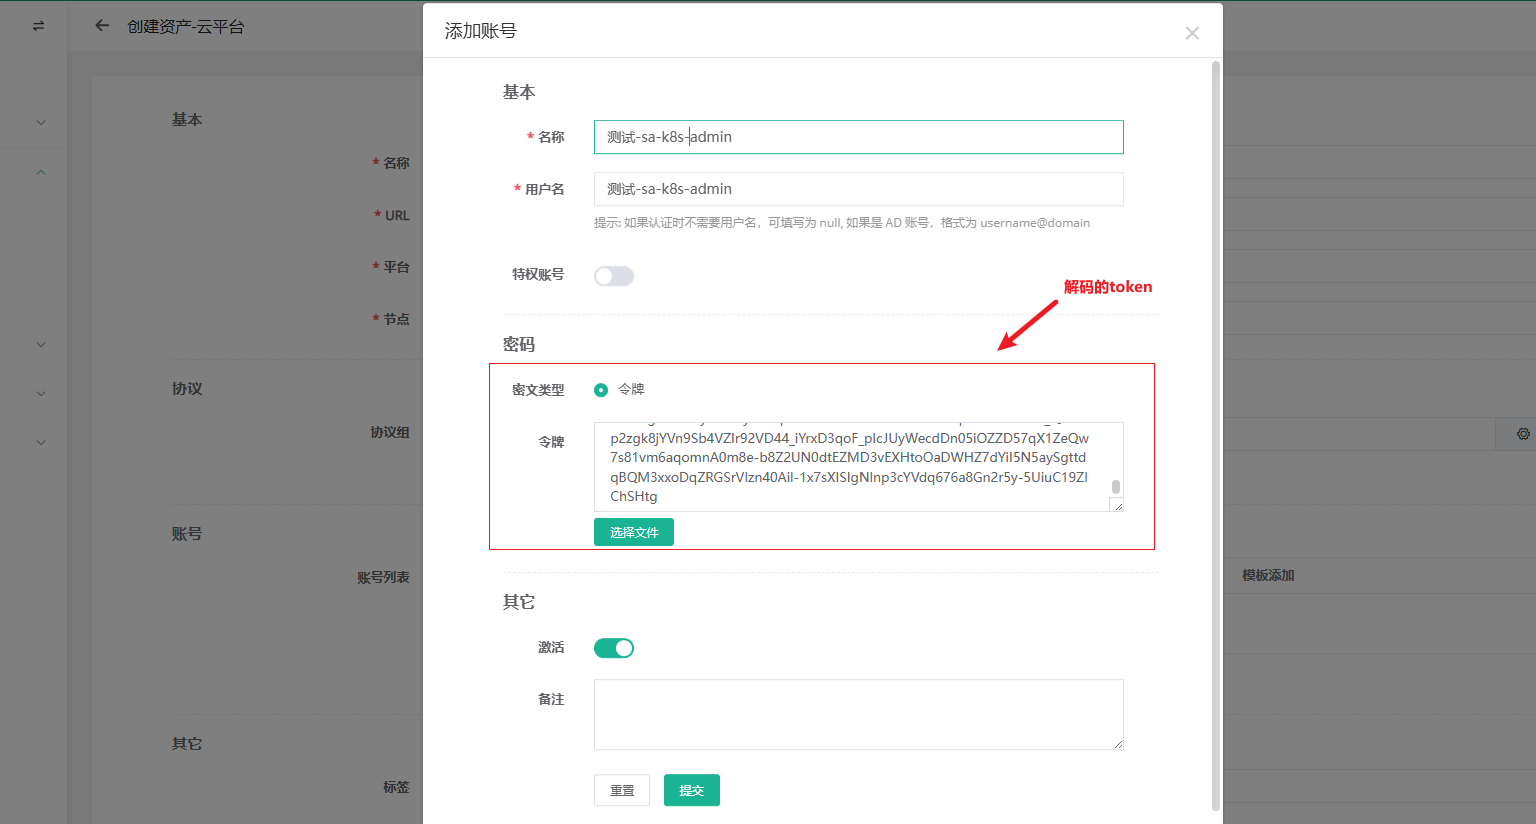Click the 重置 button
Viewport: 1536px width, 824px height.
622,790
